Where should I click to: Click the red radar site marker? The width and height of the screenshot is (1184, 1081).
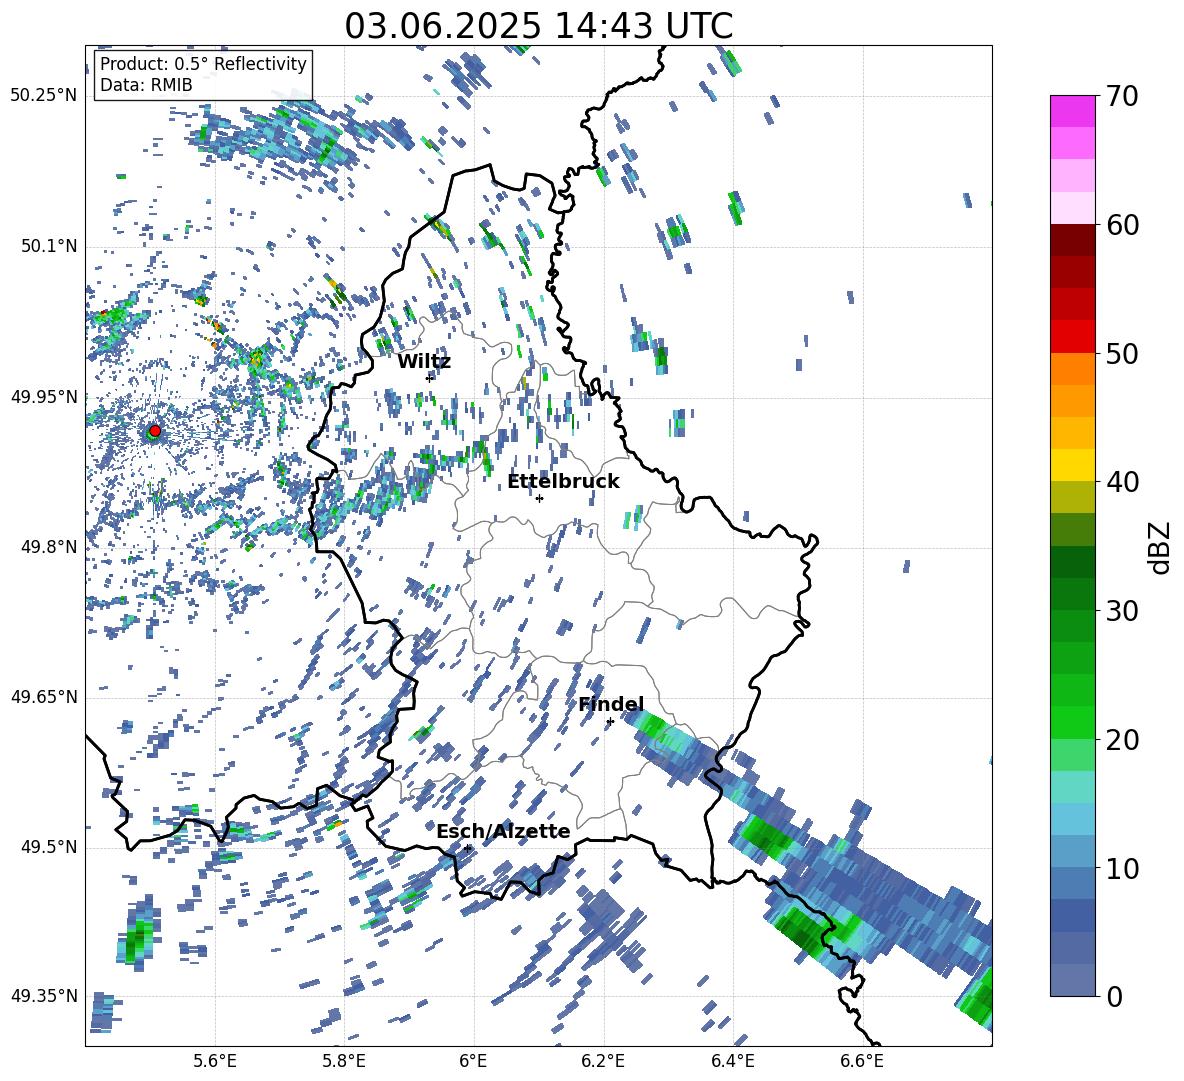click(155, 430)
